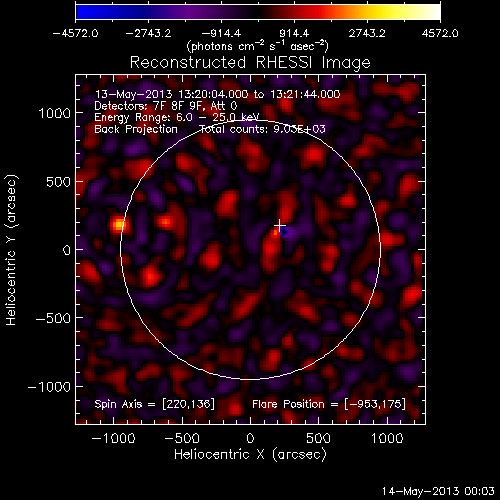Click the Back Projection label
The height and width of the screenshot is (500, 500).
click(136, 129)
